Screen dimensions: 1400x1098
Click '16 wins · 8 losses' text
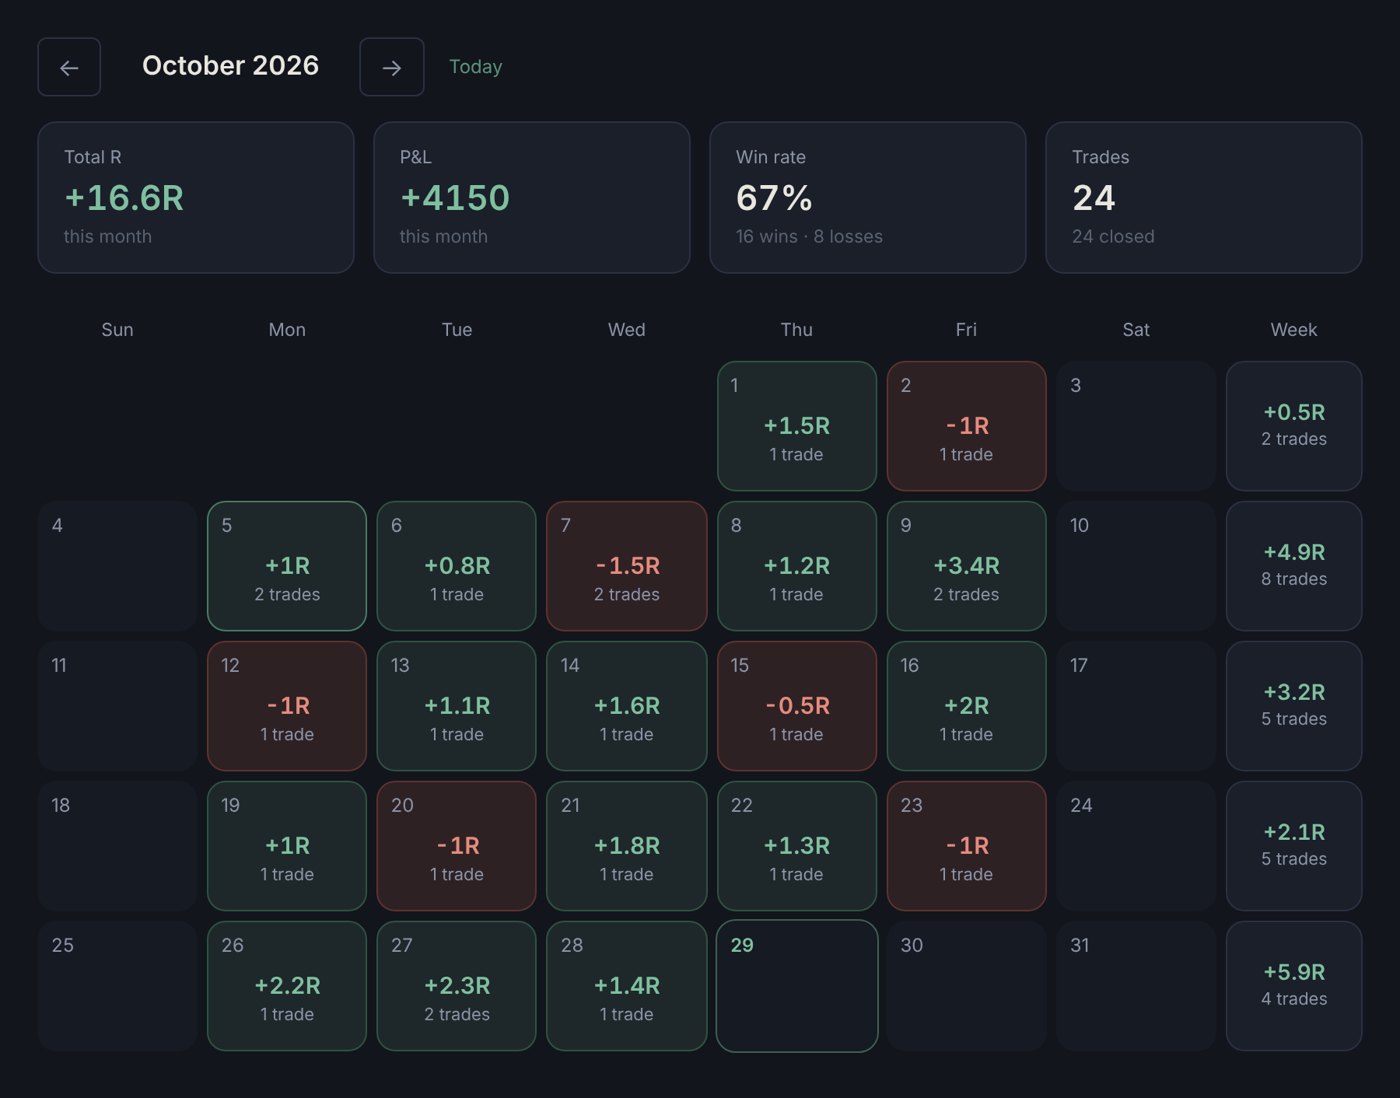point(809,237)
